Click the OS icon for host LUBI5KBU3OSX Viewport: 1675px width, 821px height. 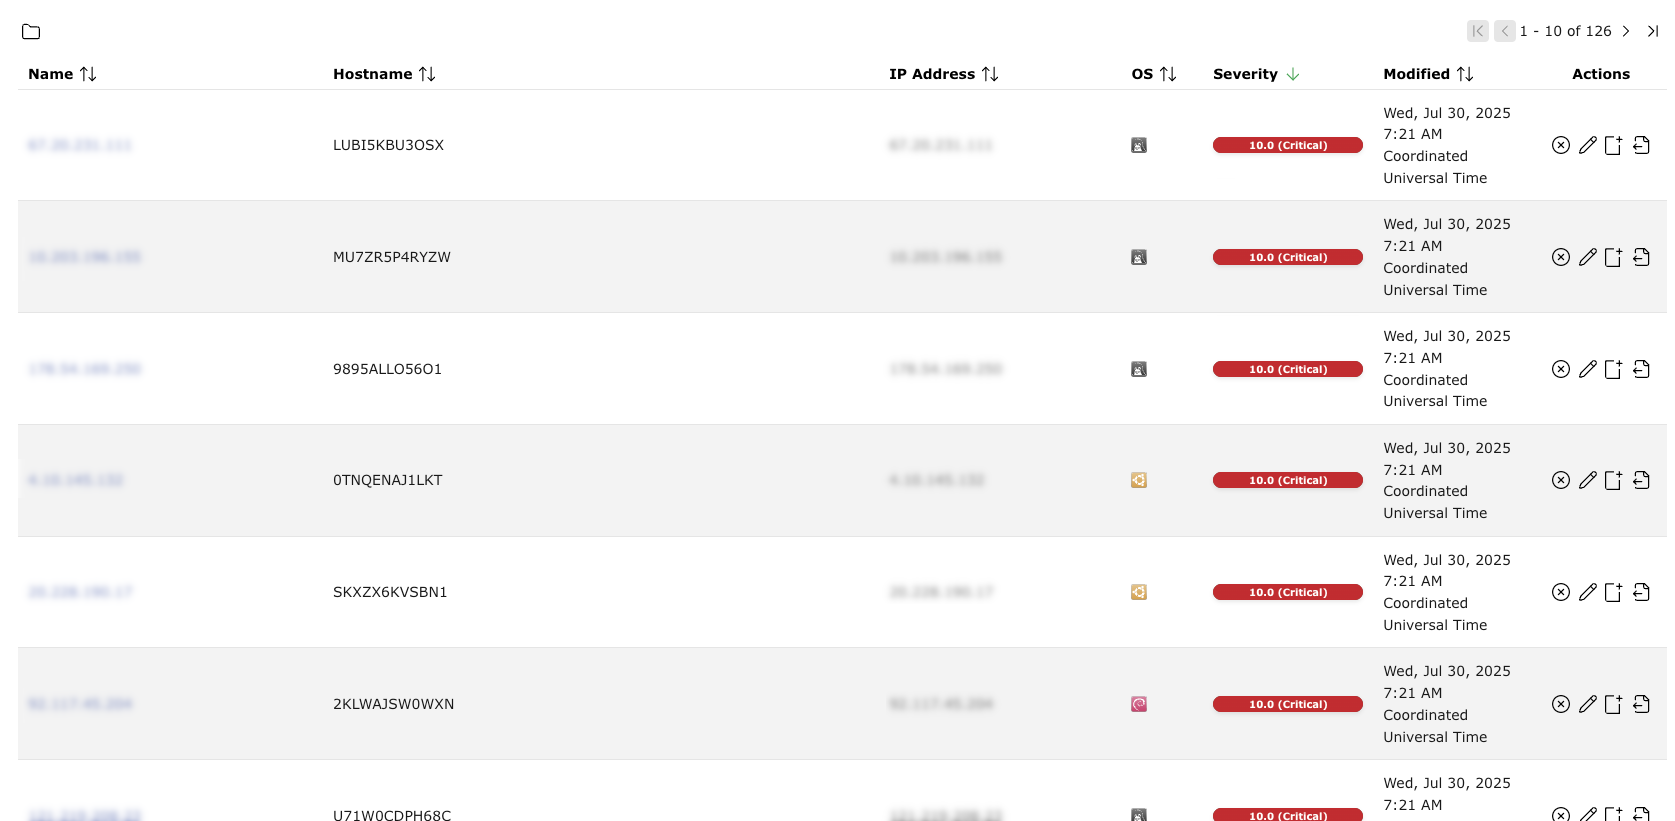[x=1138, y=145]
